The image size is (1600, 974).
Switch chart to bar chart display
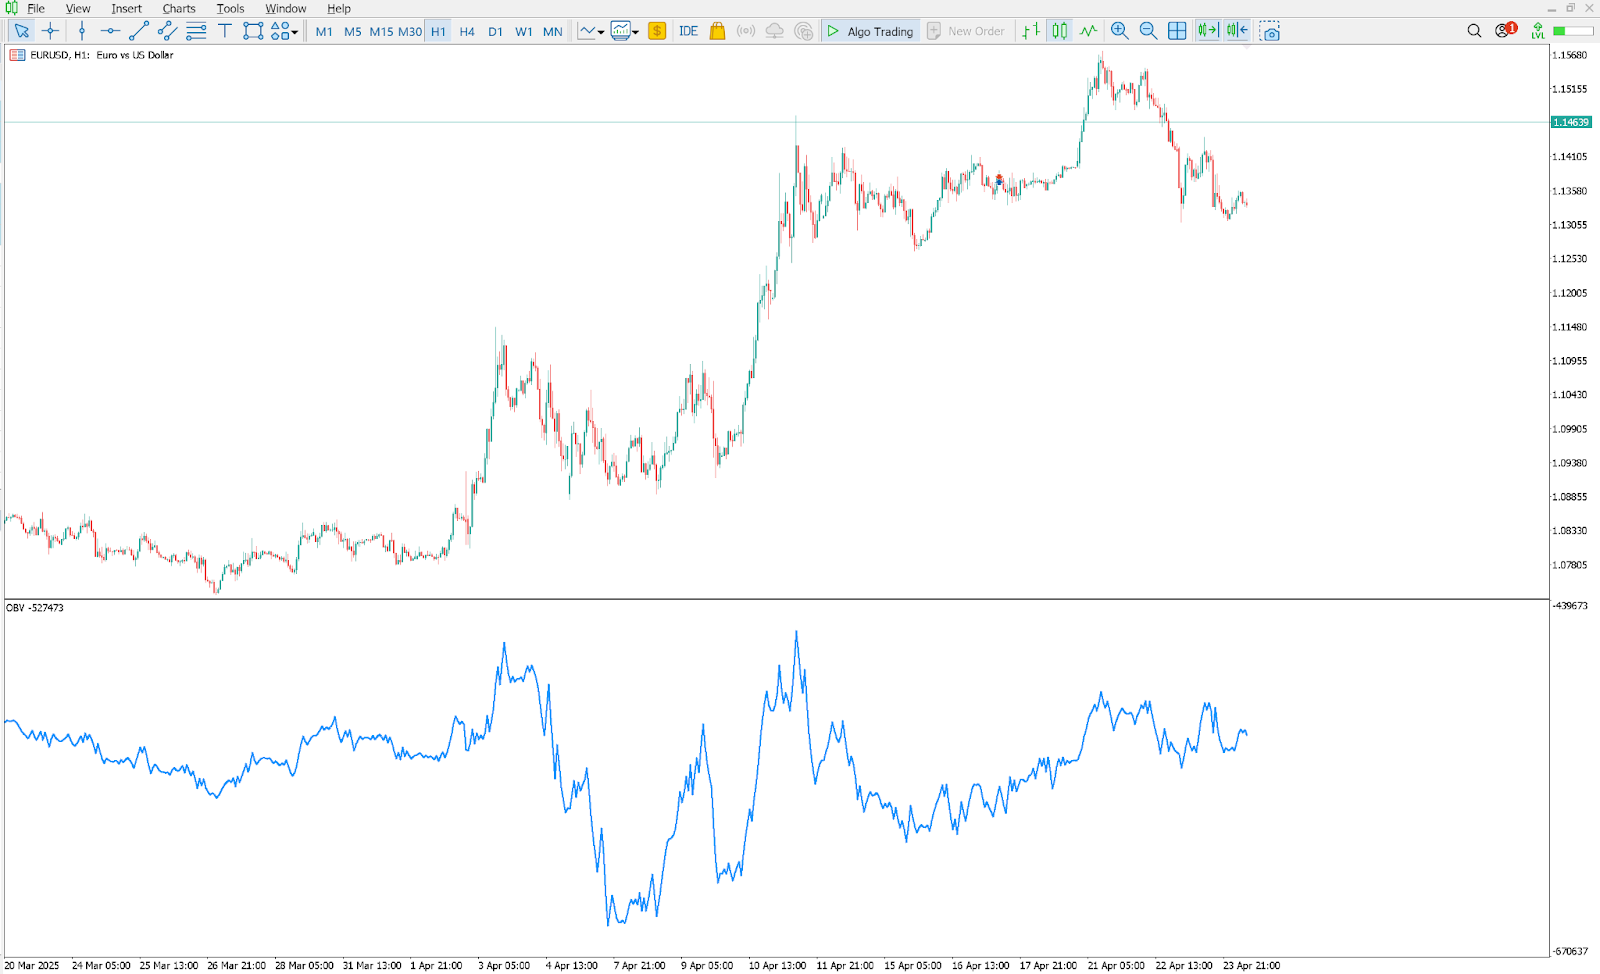1031,31
